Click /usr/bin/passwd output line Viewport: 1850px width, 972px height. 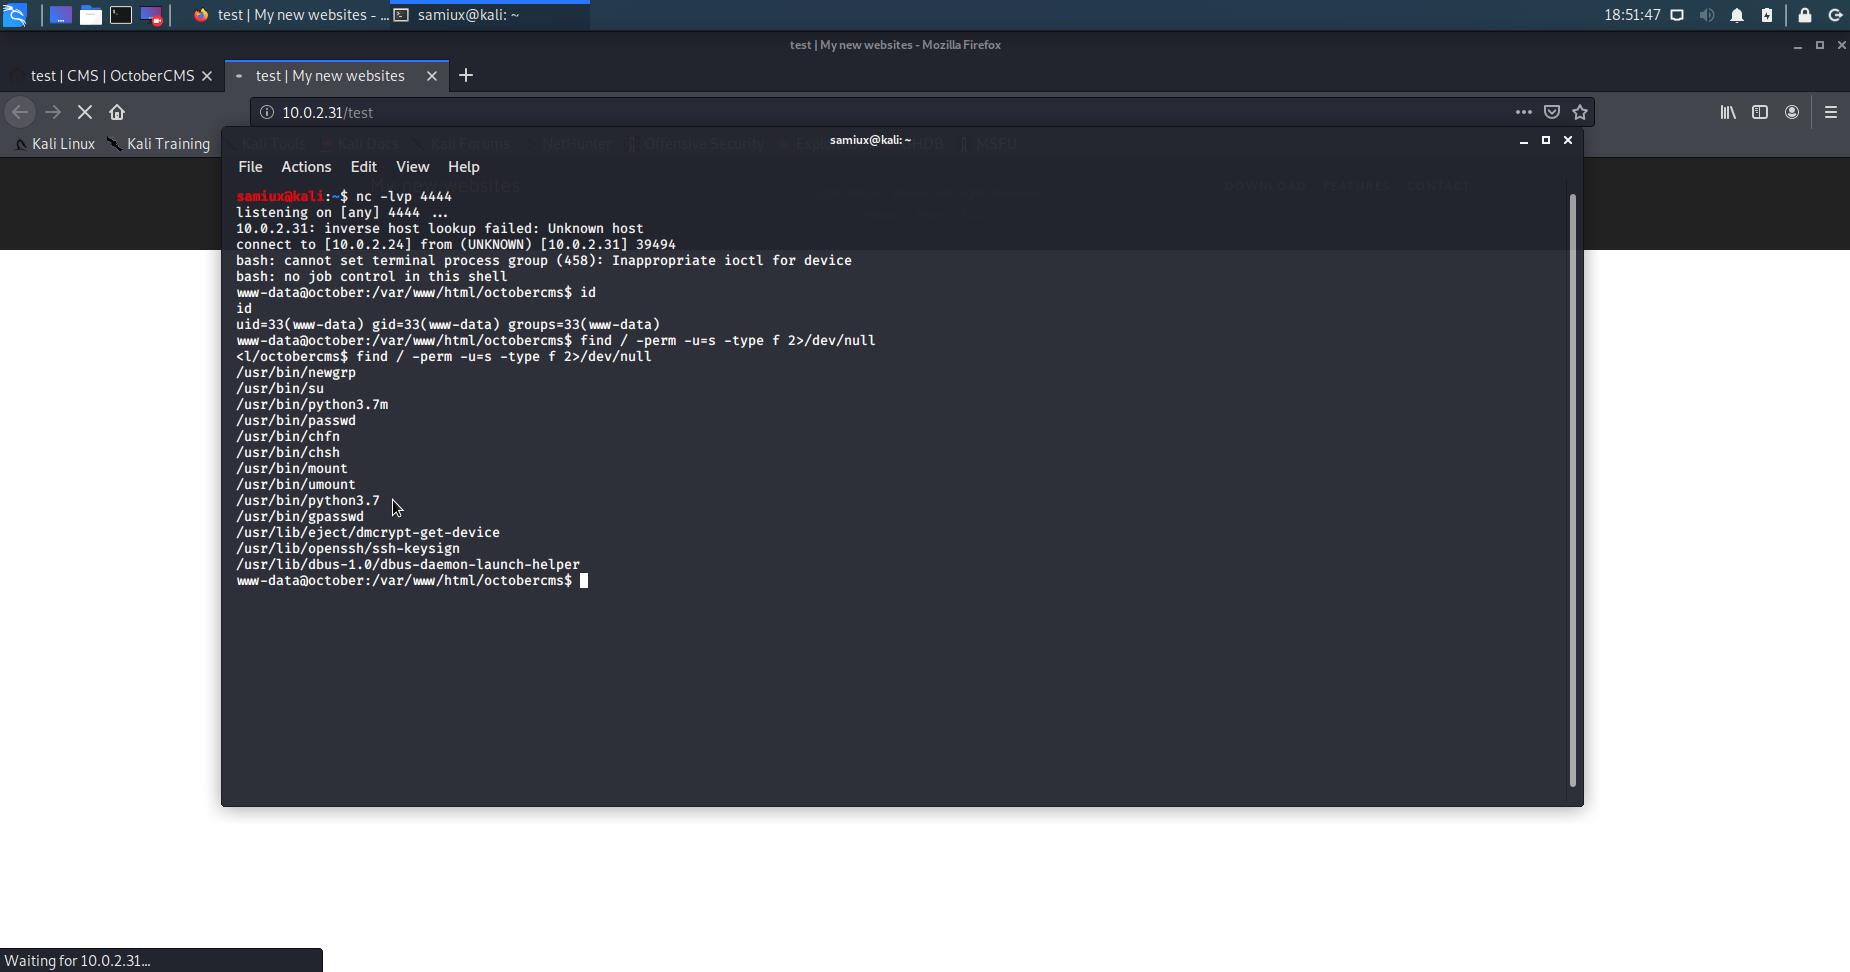click(x=296, y=420)
